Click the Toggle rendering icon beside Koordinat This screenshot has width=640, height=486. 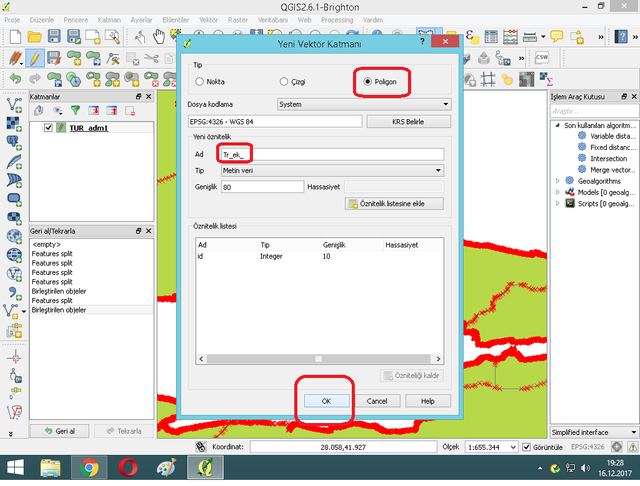point(200,447)
